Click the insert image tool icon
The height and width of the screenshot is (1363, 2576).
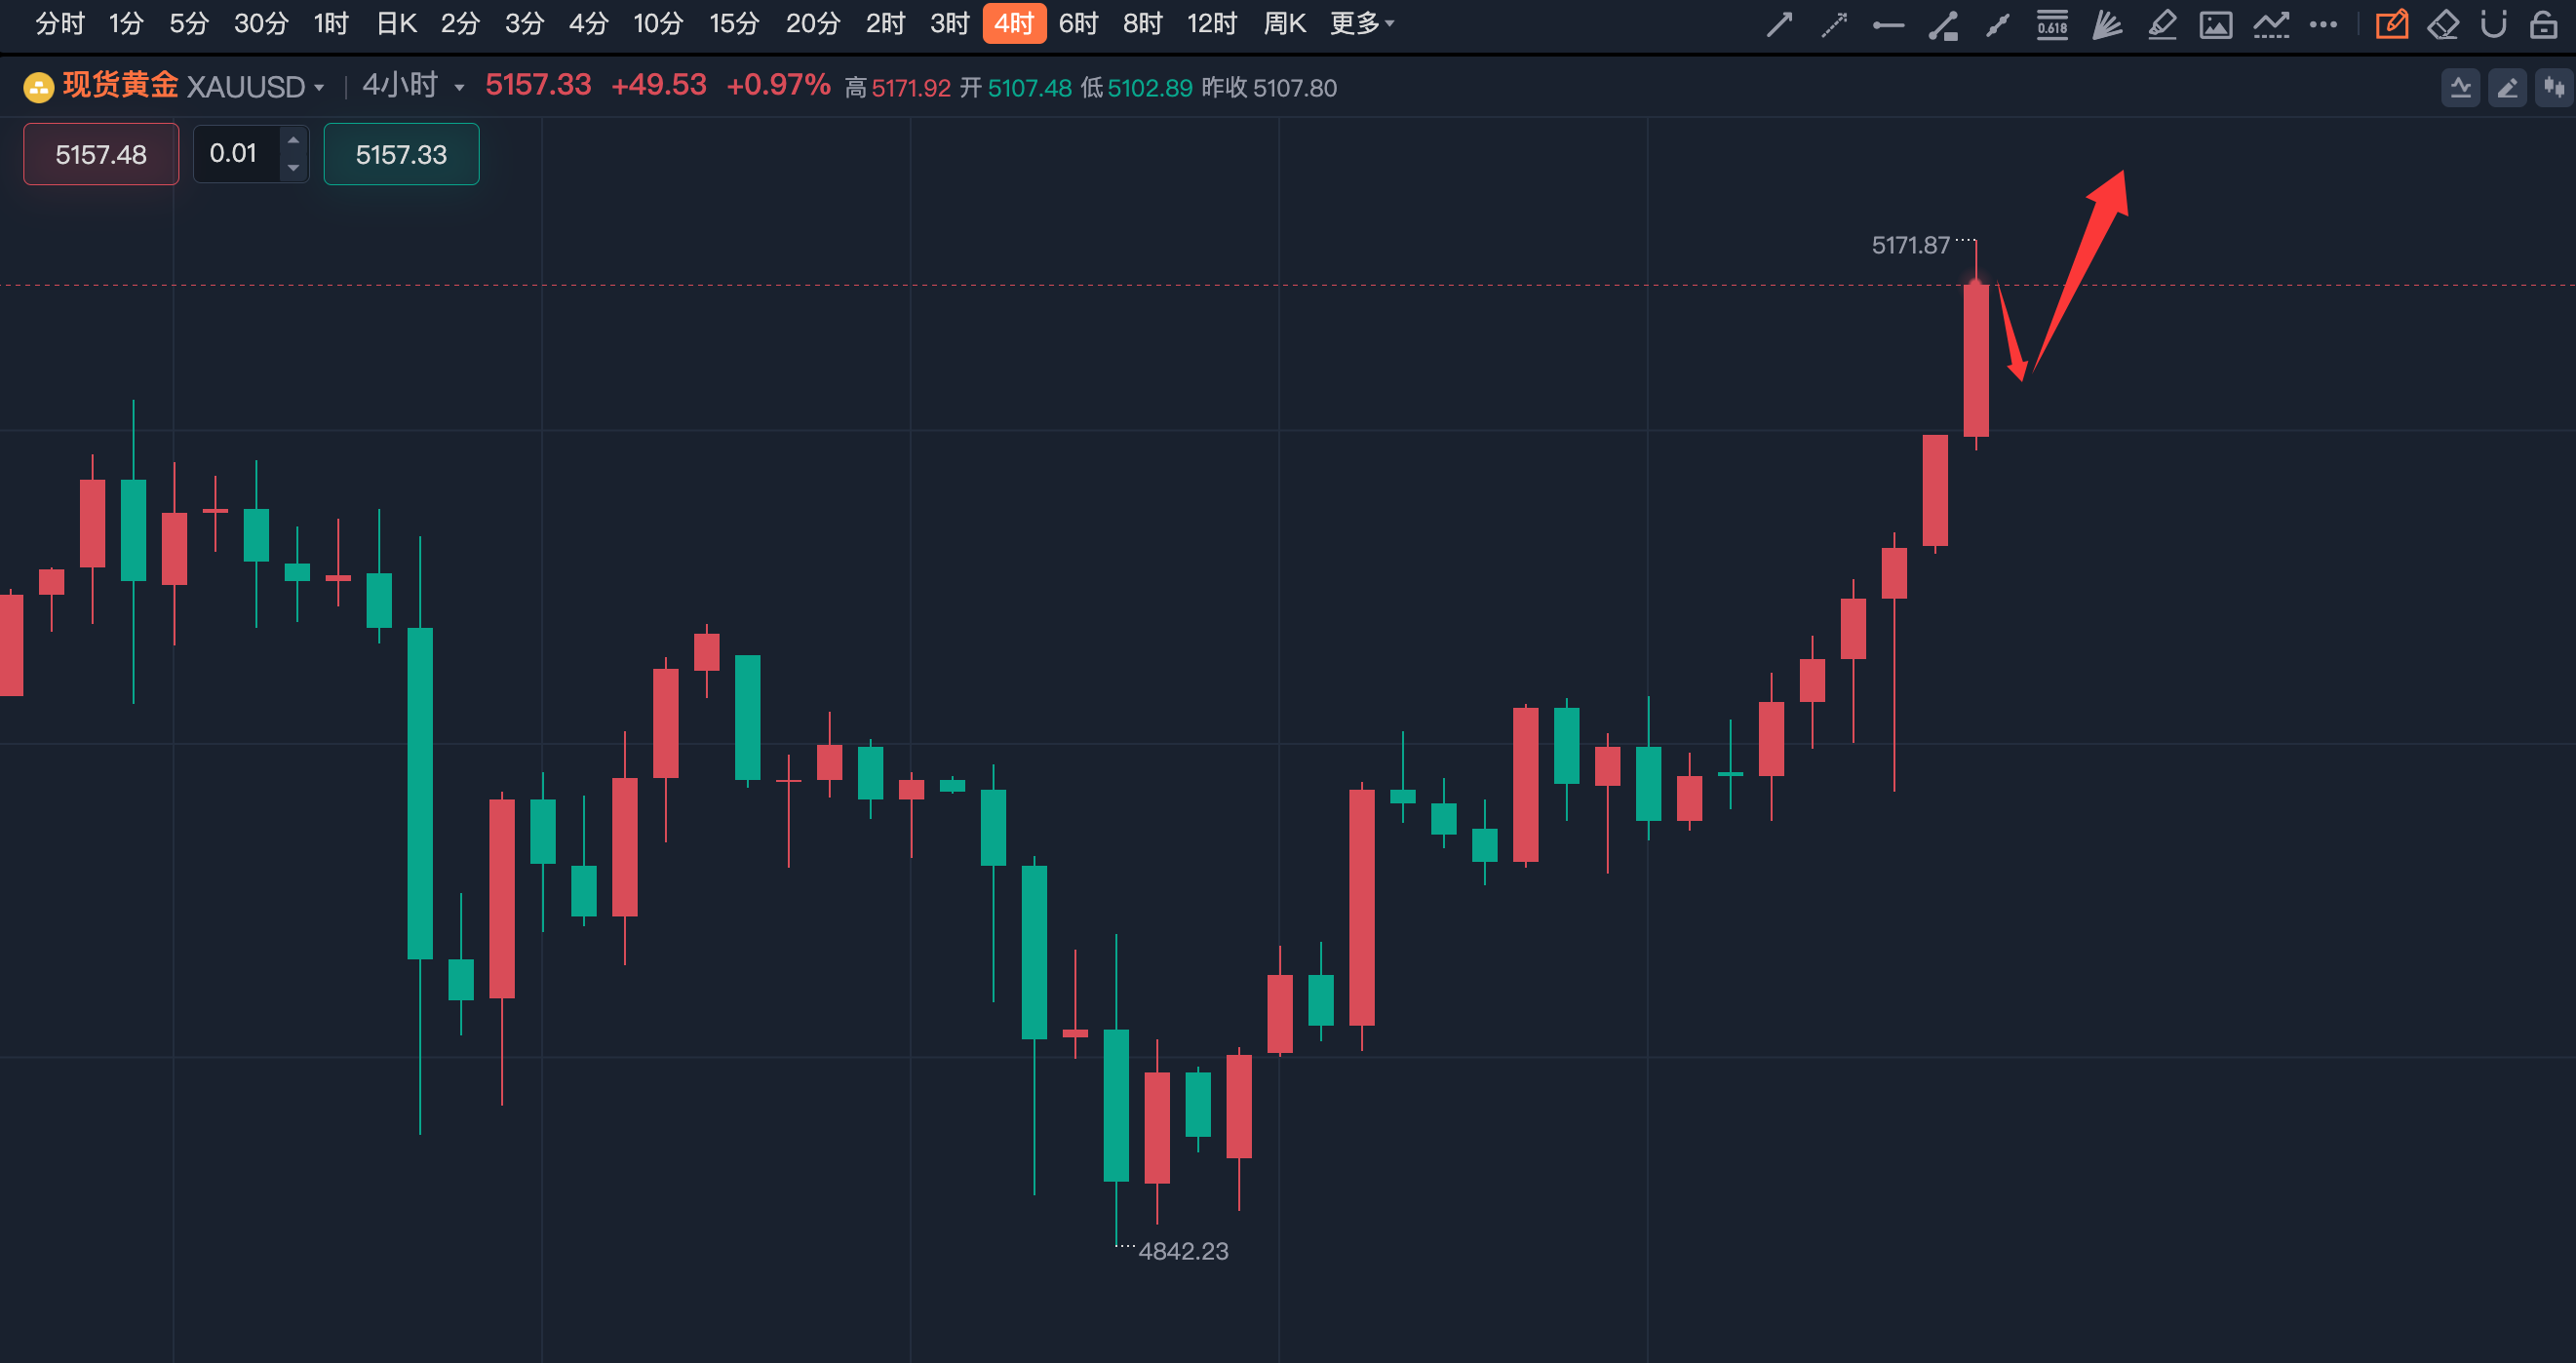[x=2216, y=24]
